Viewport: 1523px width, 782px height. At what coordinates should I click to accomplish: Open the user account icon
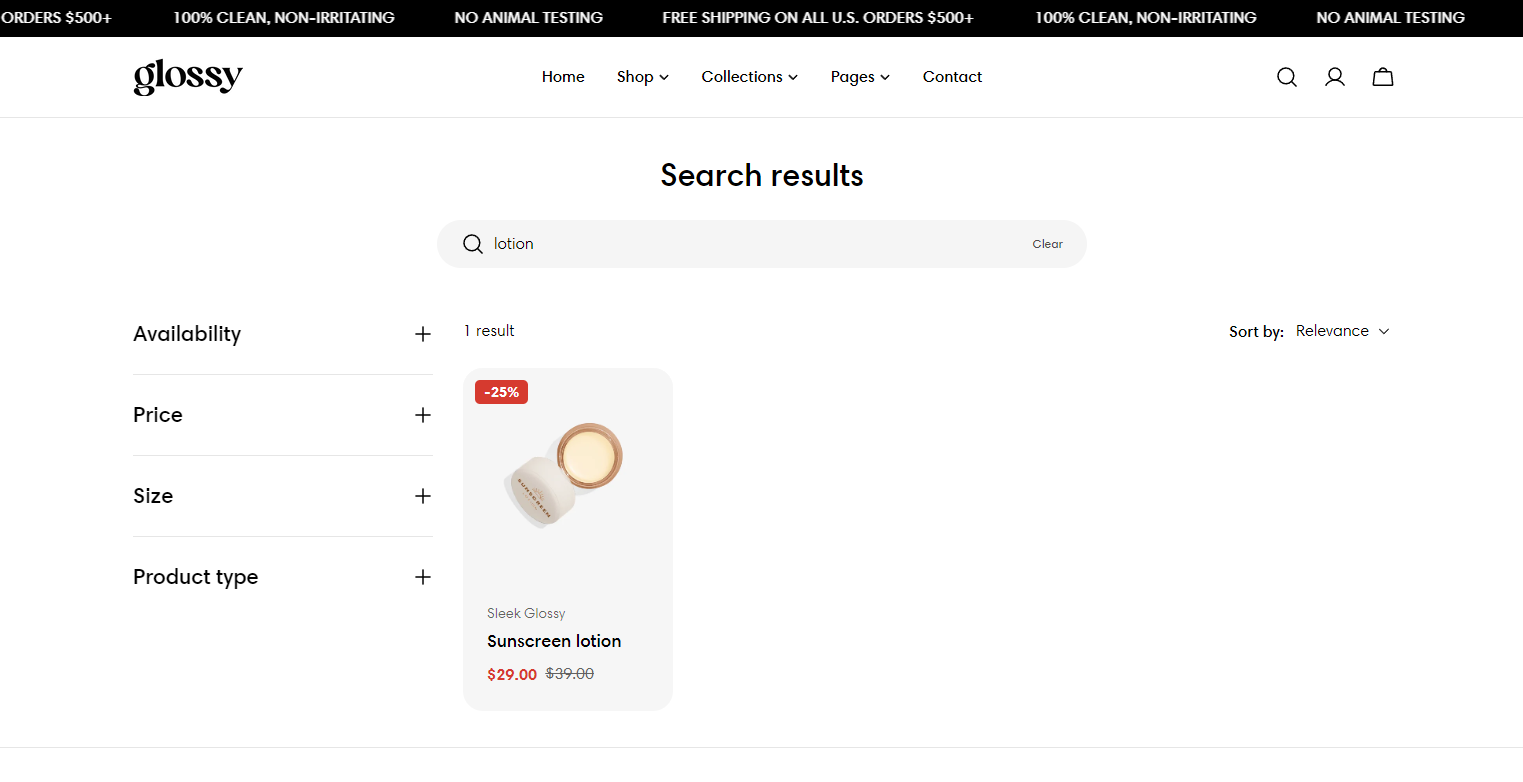coord(1334,77)
